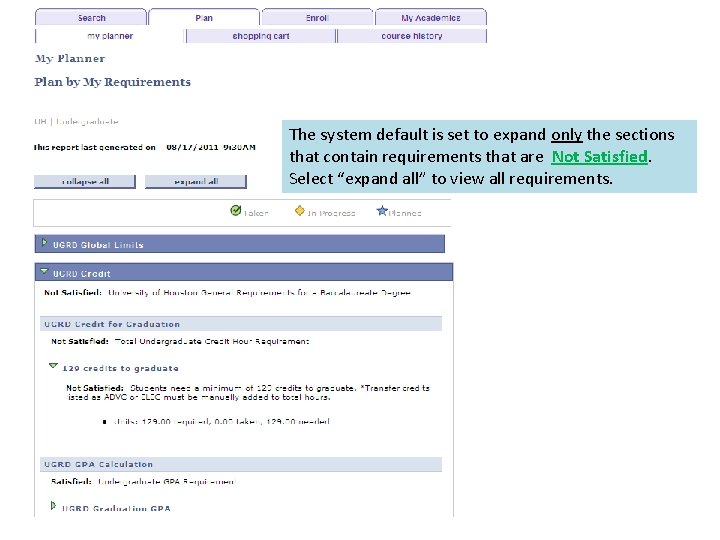720x540 pixels.
Task: Open the shopping cart subtab
Action: 261,36
